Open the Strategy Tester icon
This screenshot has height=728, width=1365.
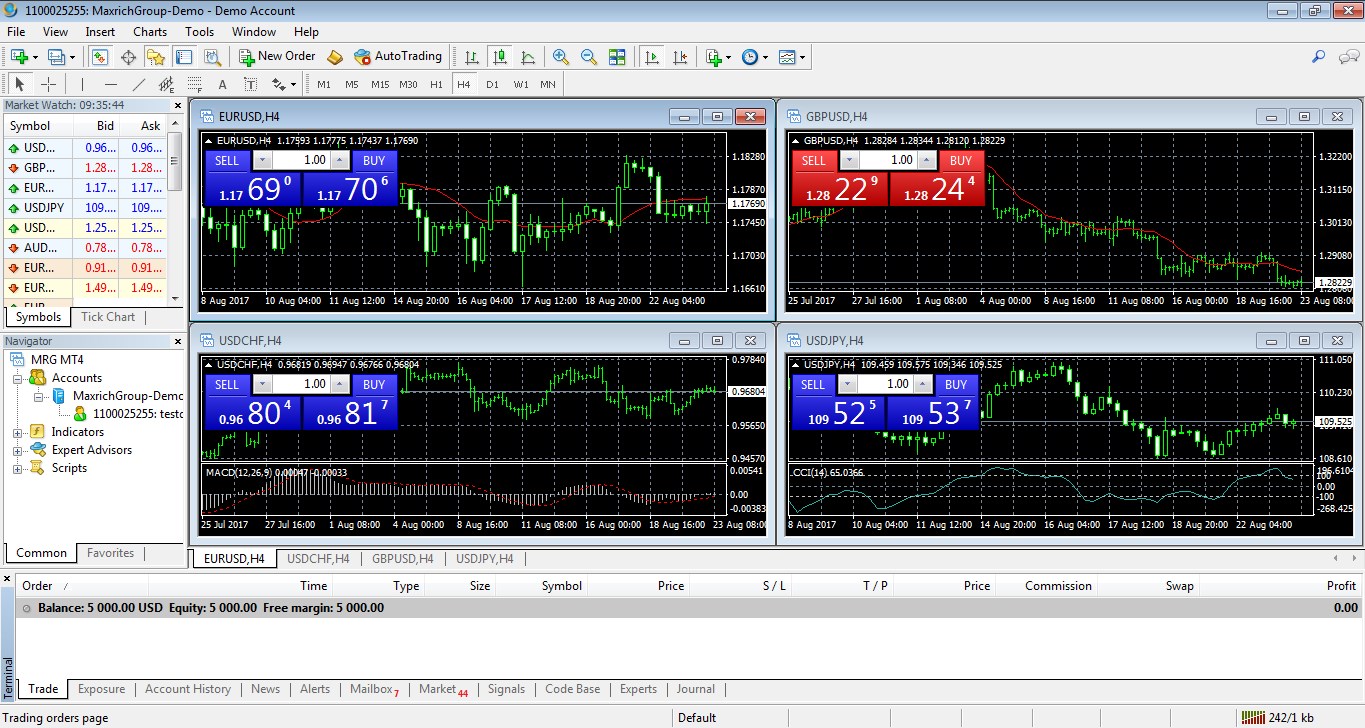pos(211,57)
